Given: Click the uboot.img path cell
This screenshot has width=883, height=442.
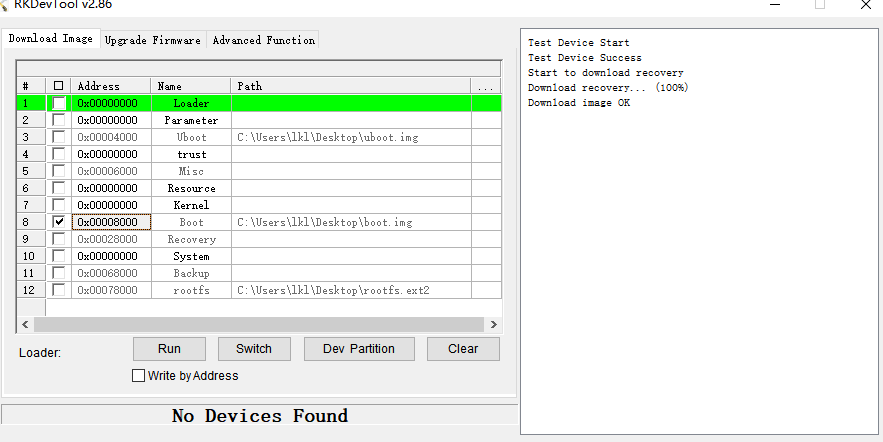Looking at the screenshot, I should [x=351, y=137].
